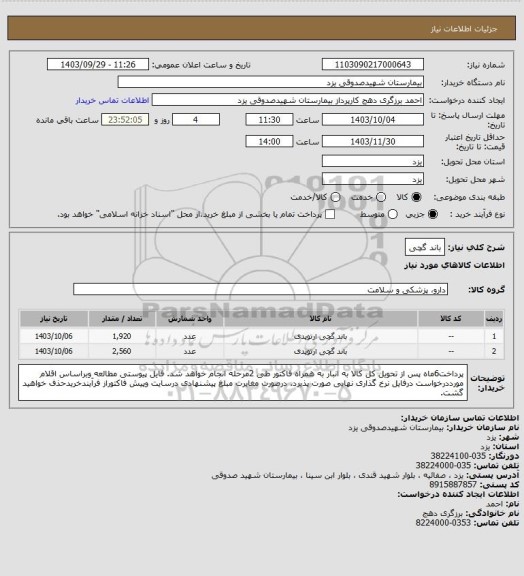
Task: Click the row 1 item name باند گچی
Action: click(320, 336)
